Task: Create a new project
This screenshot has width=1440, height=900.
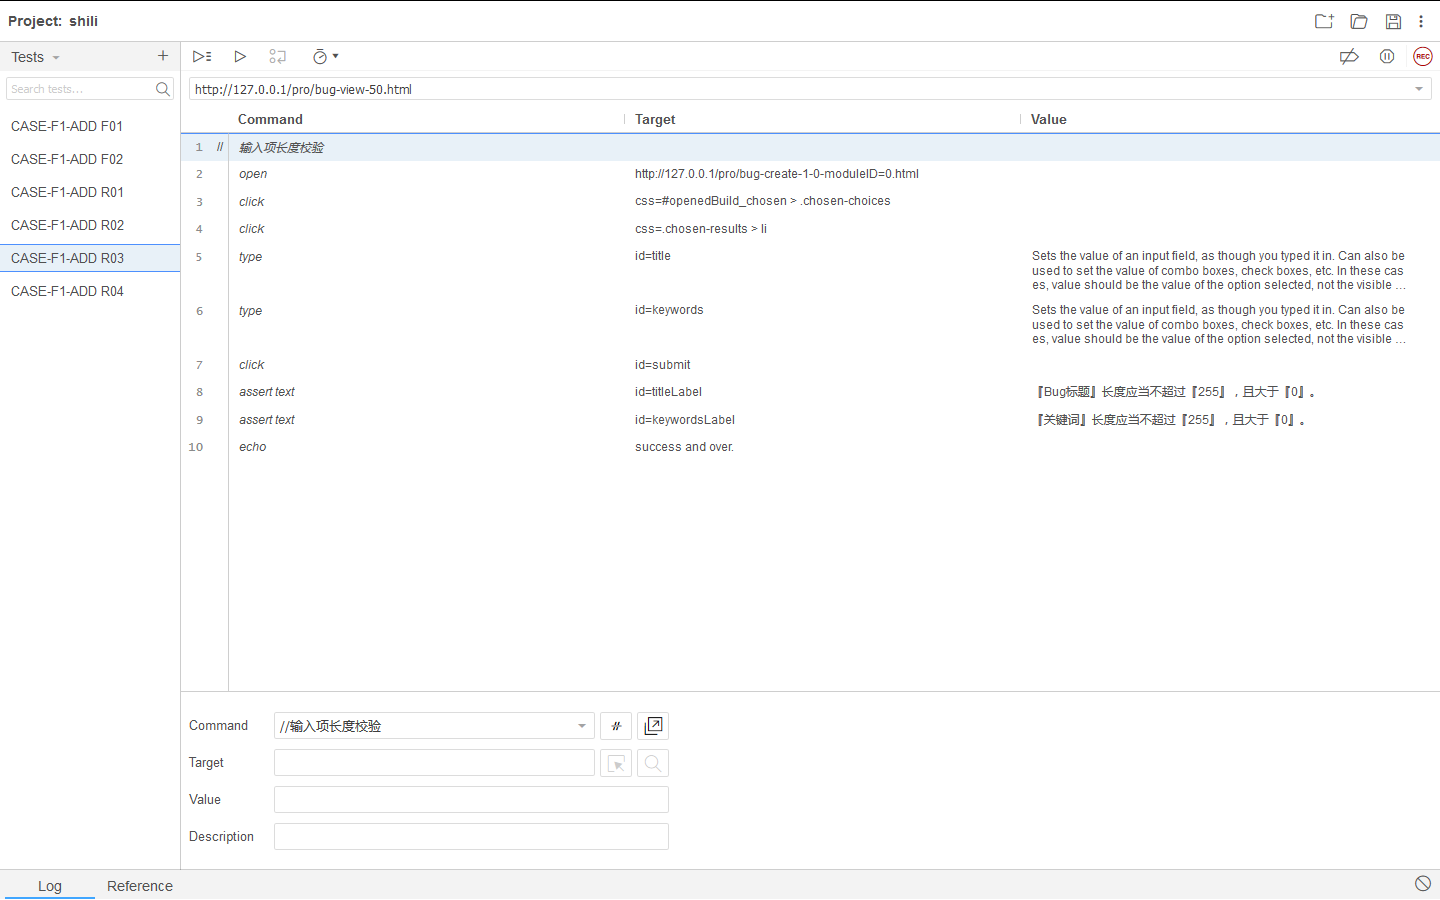Action: click(1323, 20)
